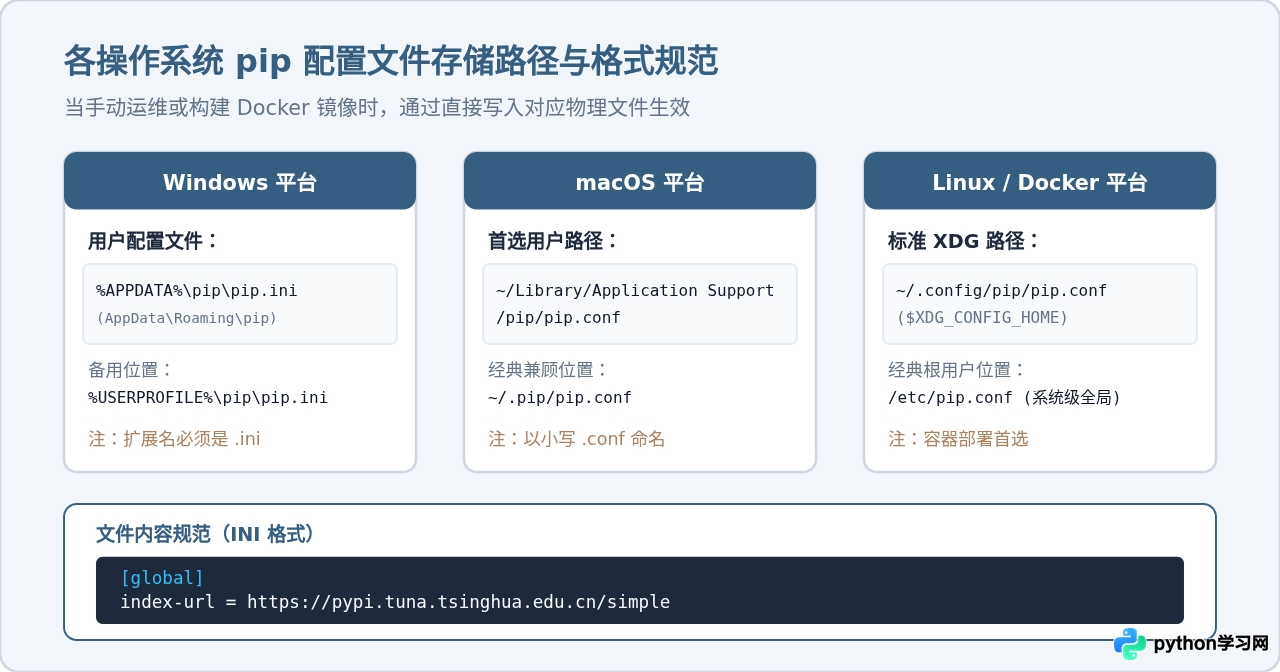This screenshot has width=1280, height=672.
Task: Click the ~/.pip/pip.conf path
Action: click(x=560, y=398)
